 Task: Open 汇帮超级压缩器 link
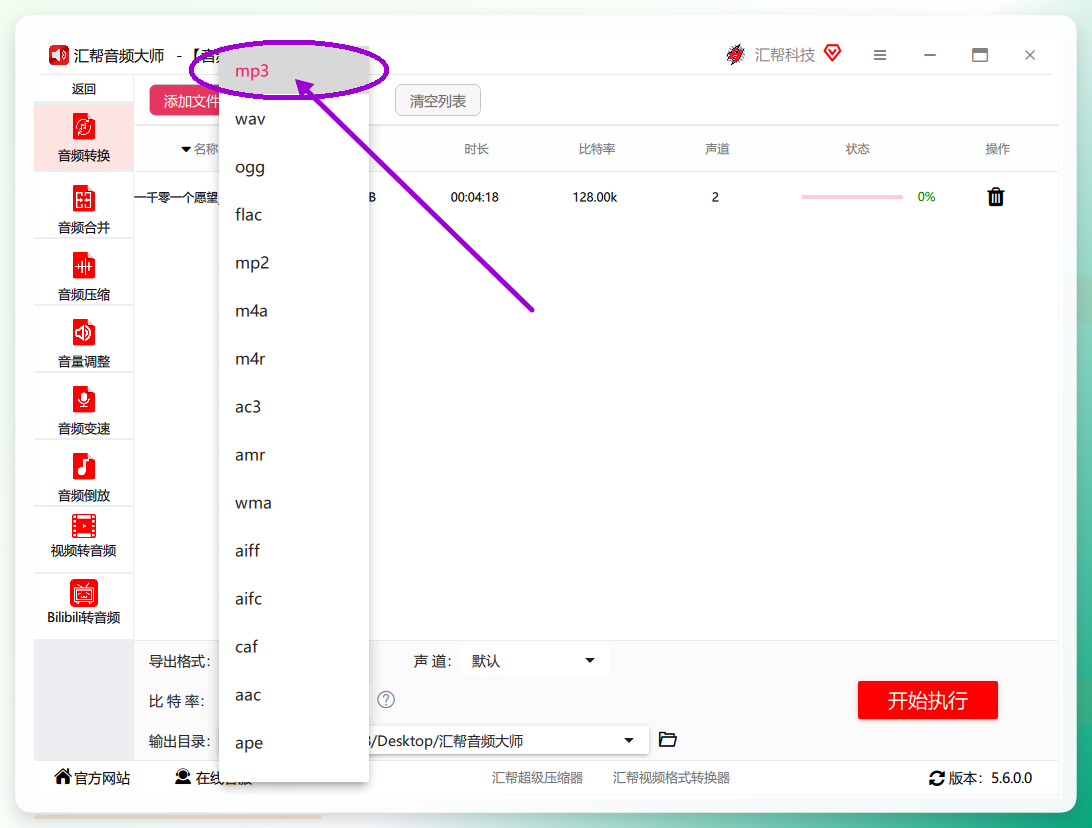(537, 778)
